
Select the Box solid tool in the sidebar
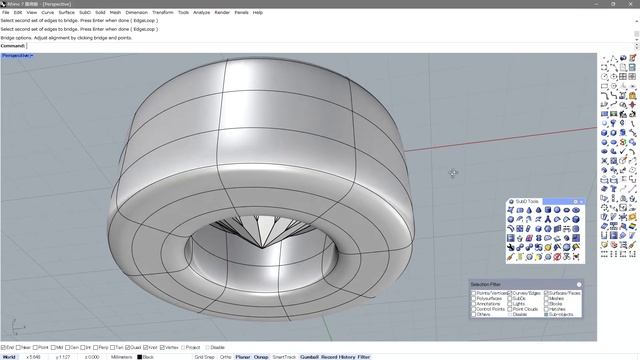tap(604, 133)
